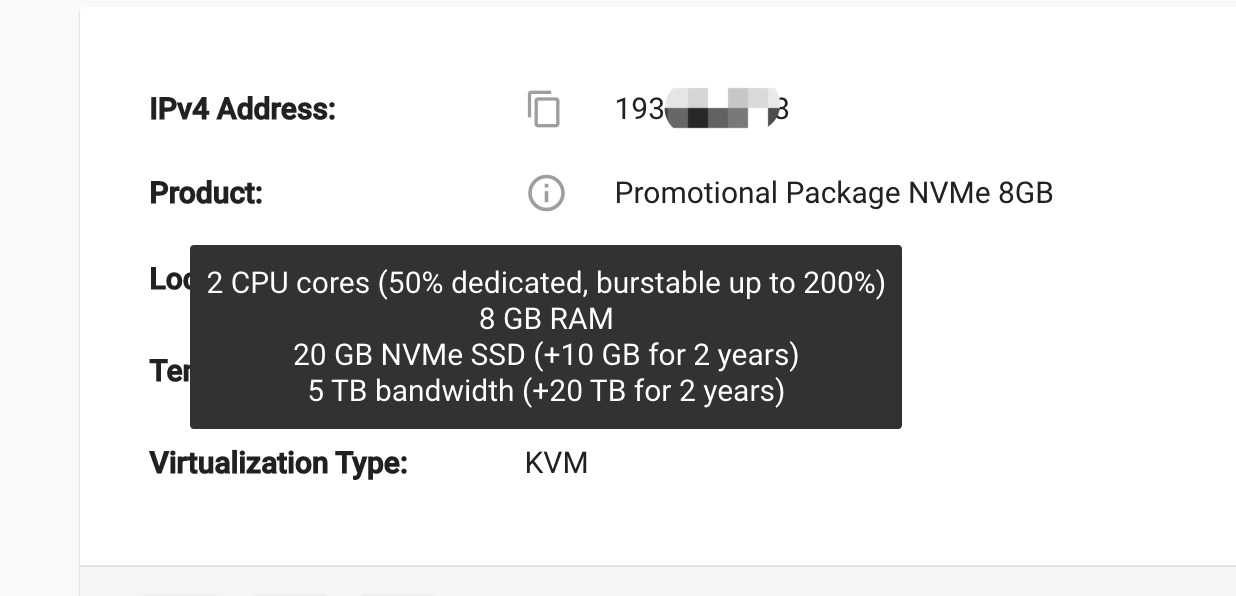Click the gray left margin panel
Image resolution: width=1236 pixels, height=596 pixels.
[39, 298]
